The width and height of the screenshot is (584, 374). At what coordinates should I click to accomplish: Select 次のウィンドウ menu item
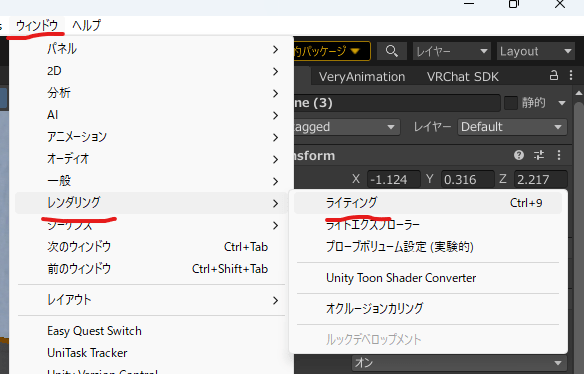pos(151,247)
